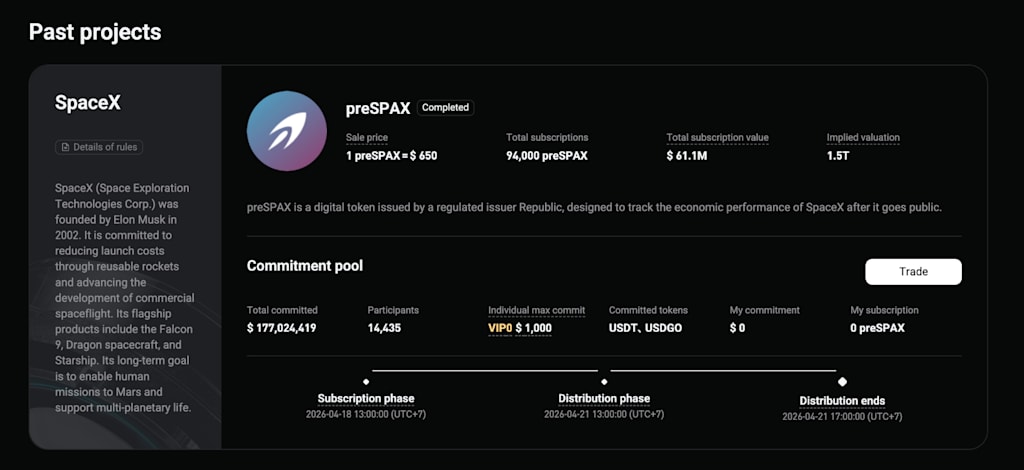Click the Participants label

393,311
